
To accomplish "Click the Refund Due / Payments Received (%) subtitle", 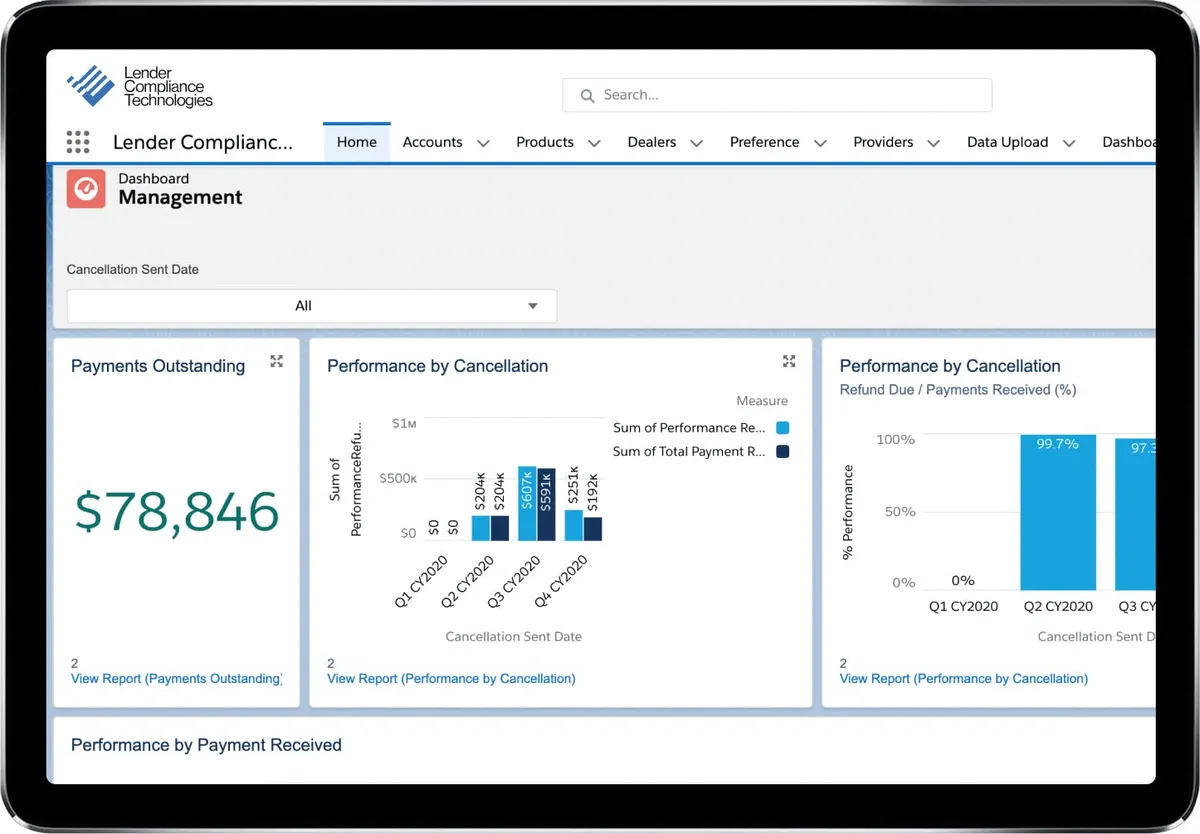I will (x=958, y=390).
